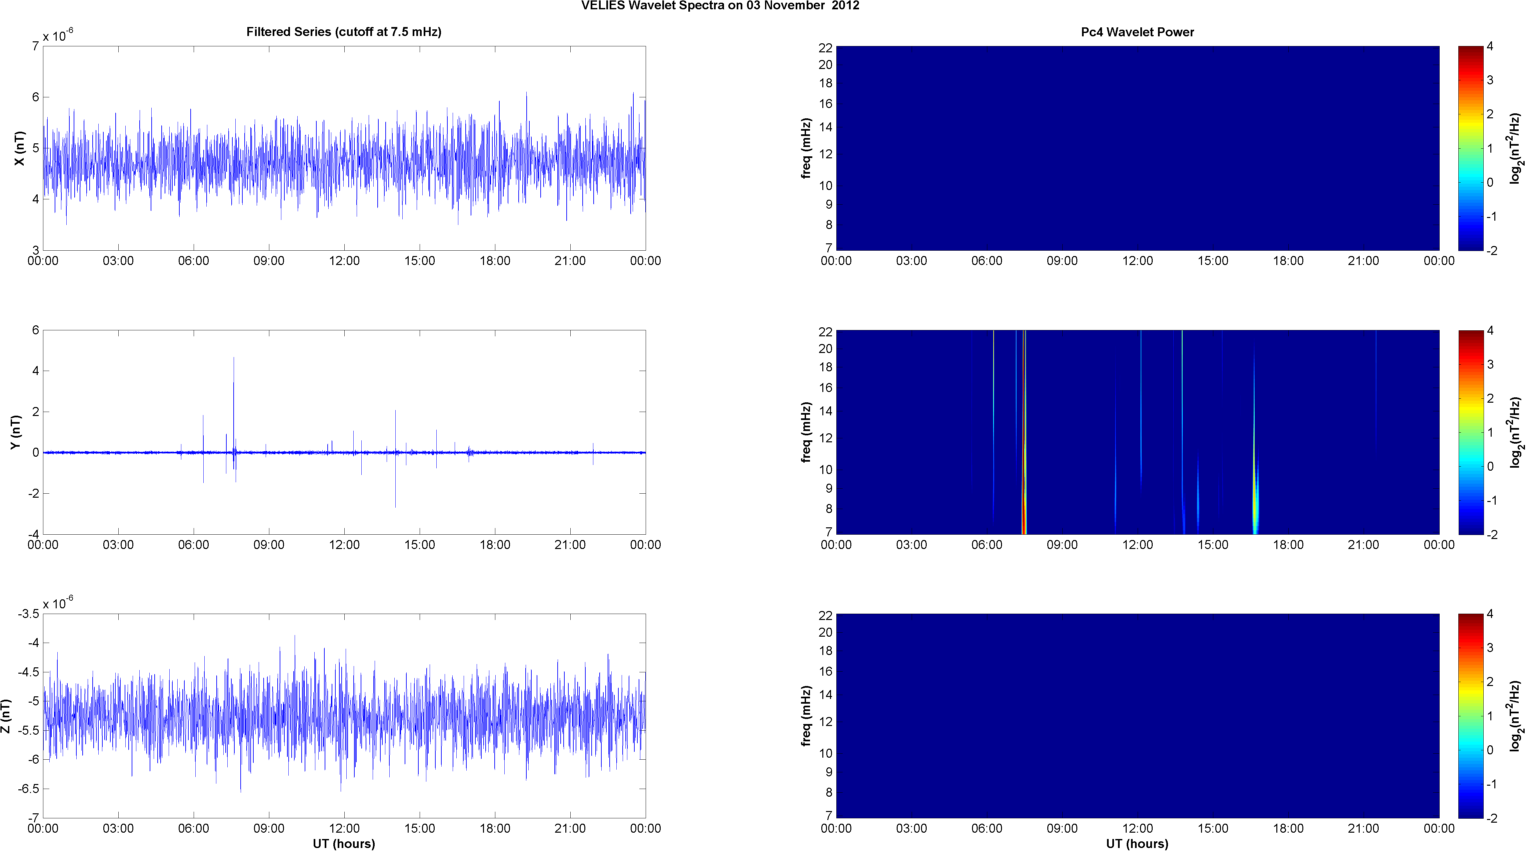Select the "Filtered Series (cutoff at 7.5 mHz)" heading

(x=343, y=32)
